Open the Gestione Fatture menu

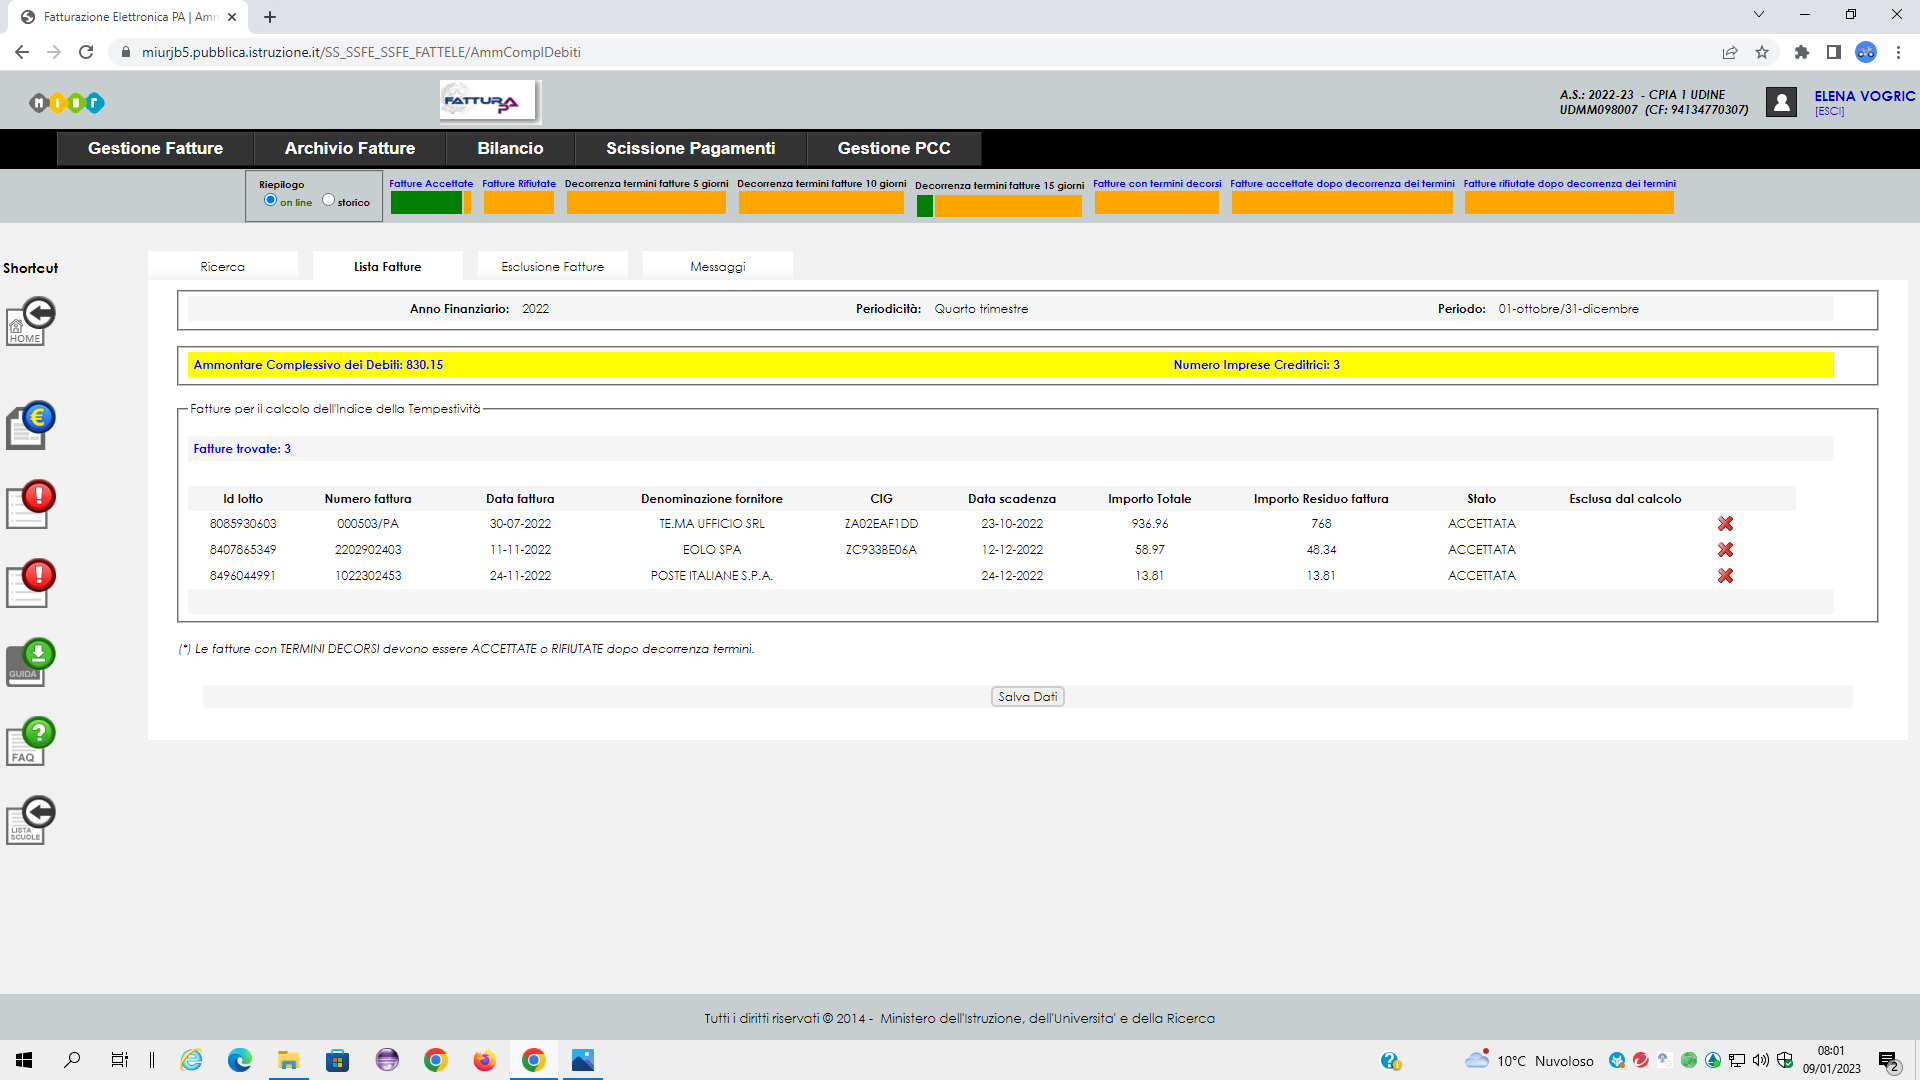(155, 148)
